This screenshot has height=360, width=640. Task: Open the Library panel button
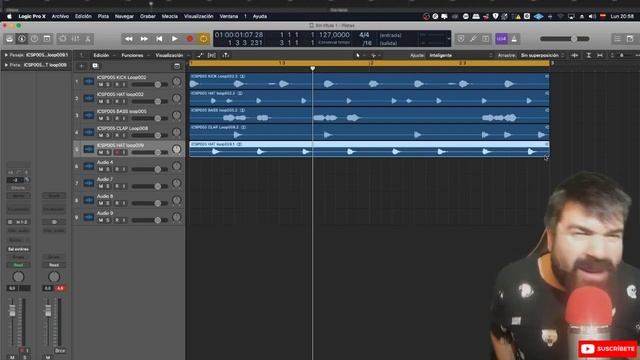tap(9, 39)
